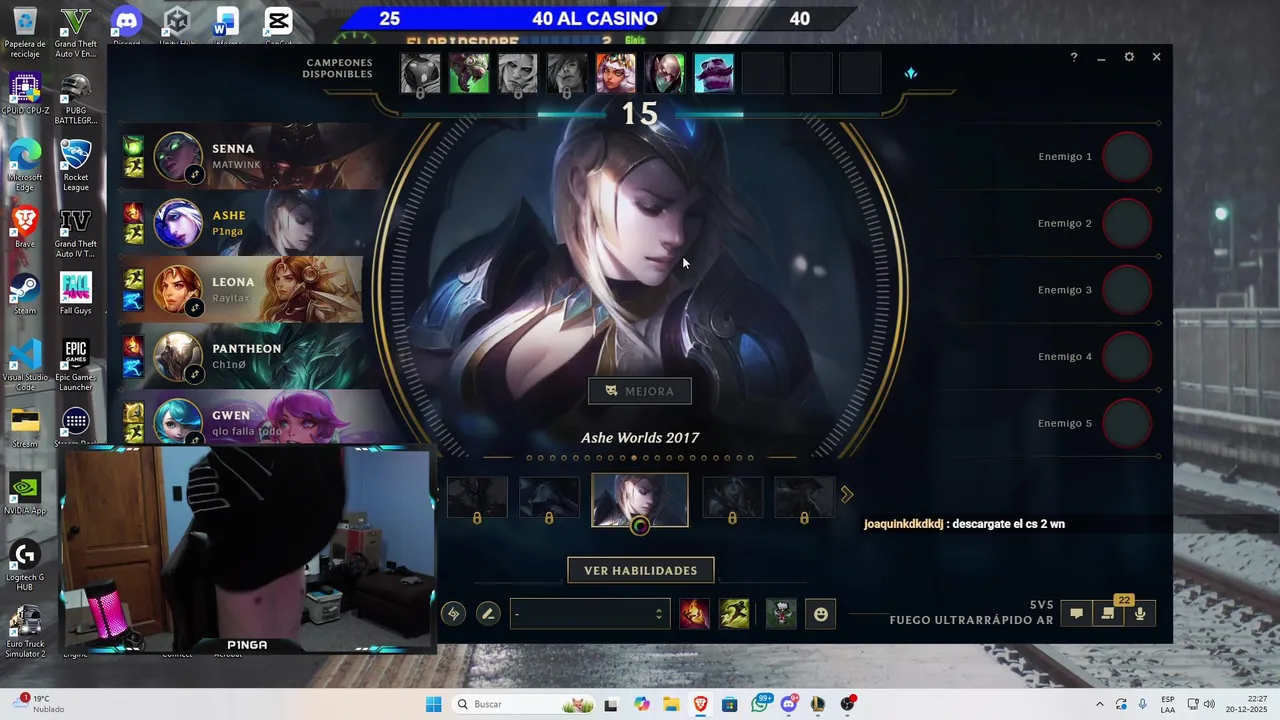
Task: Pick the Singed available champion portrait
Action: [x=665, y=74]
